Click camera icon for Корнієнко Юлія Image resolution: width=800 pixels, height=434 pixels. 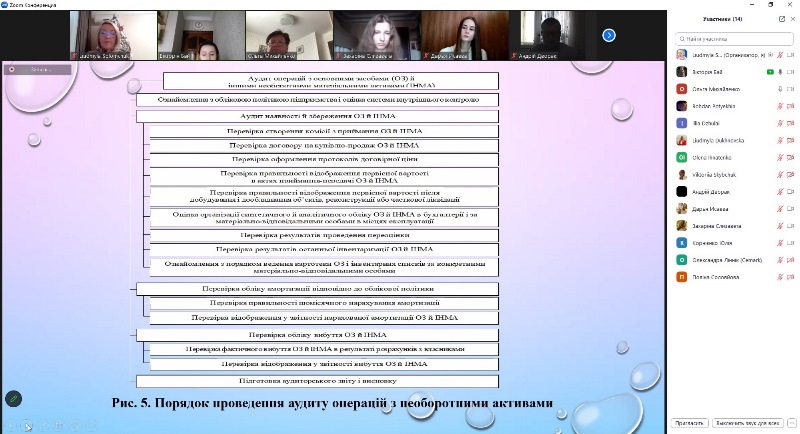click(x=791, y=243)
